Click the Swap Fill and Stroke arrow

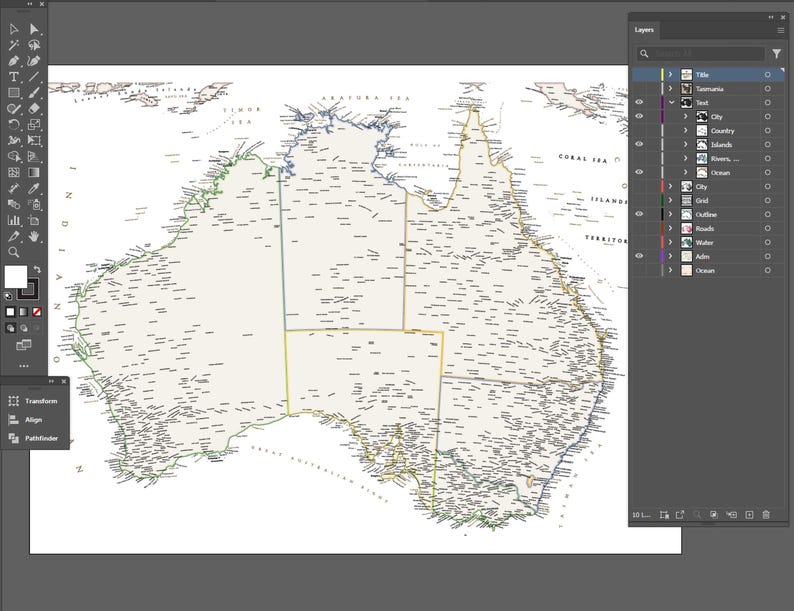coord(37,269)
